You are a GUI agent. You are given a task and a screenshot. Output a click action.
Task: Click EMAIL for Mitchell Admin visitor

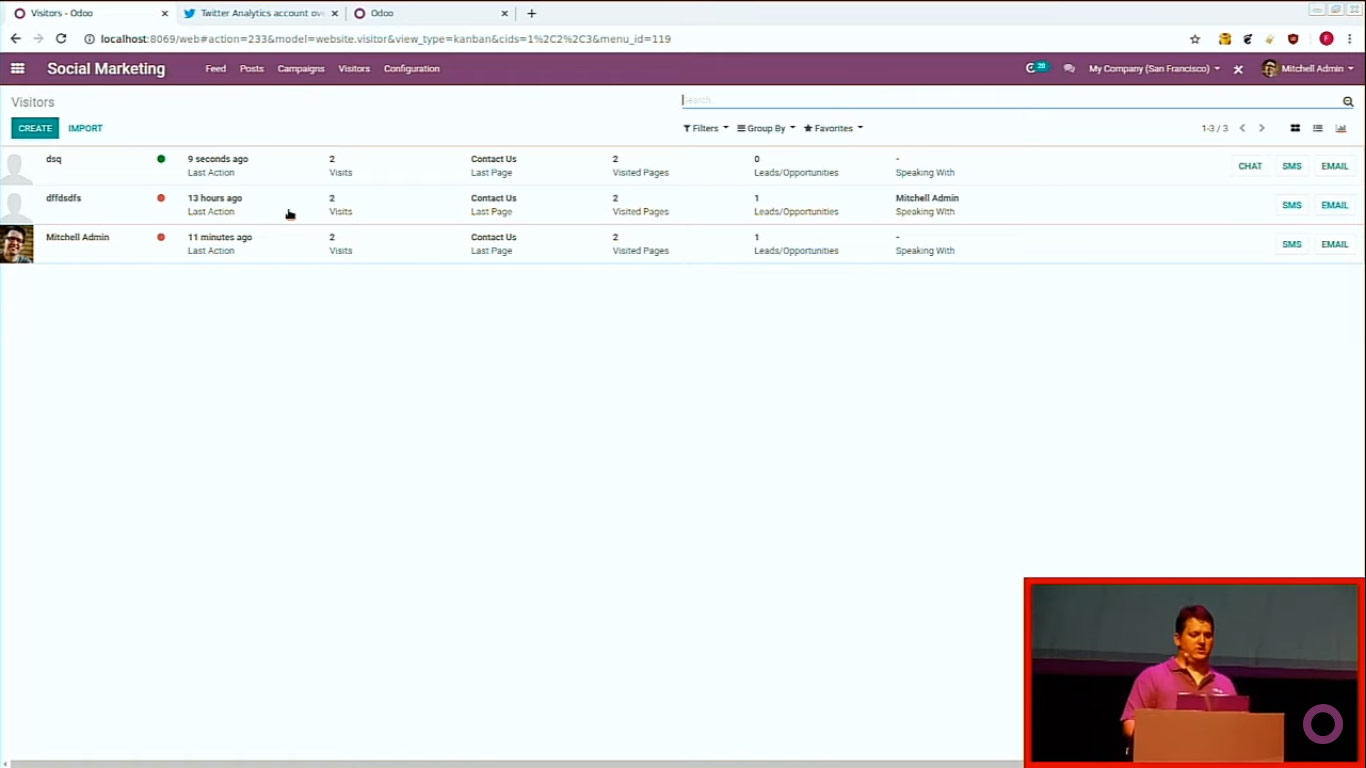(x=1335, y=244)
